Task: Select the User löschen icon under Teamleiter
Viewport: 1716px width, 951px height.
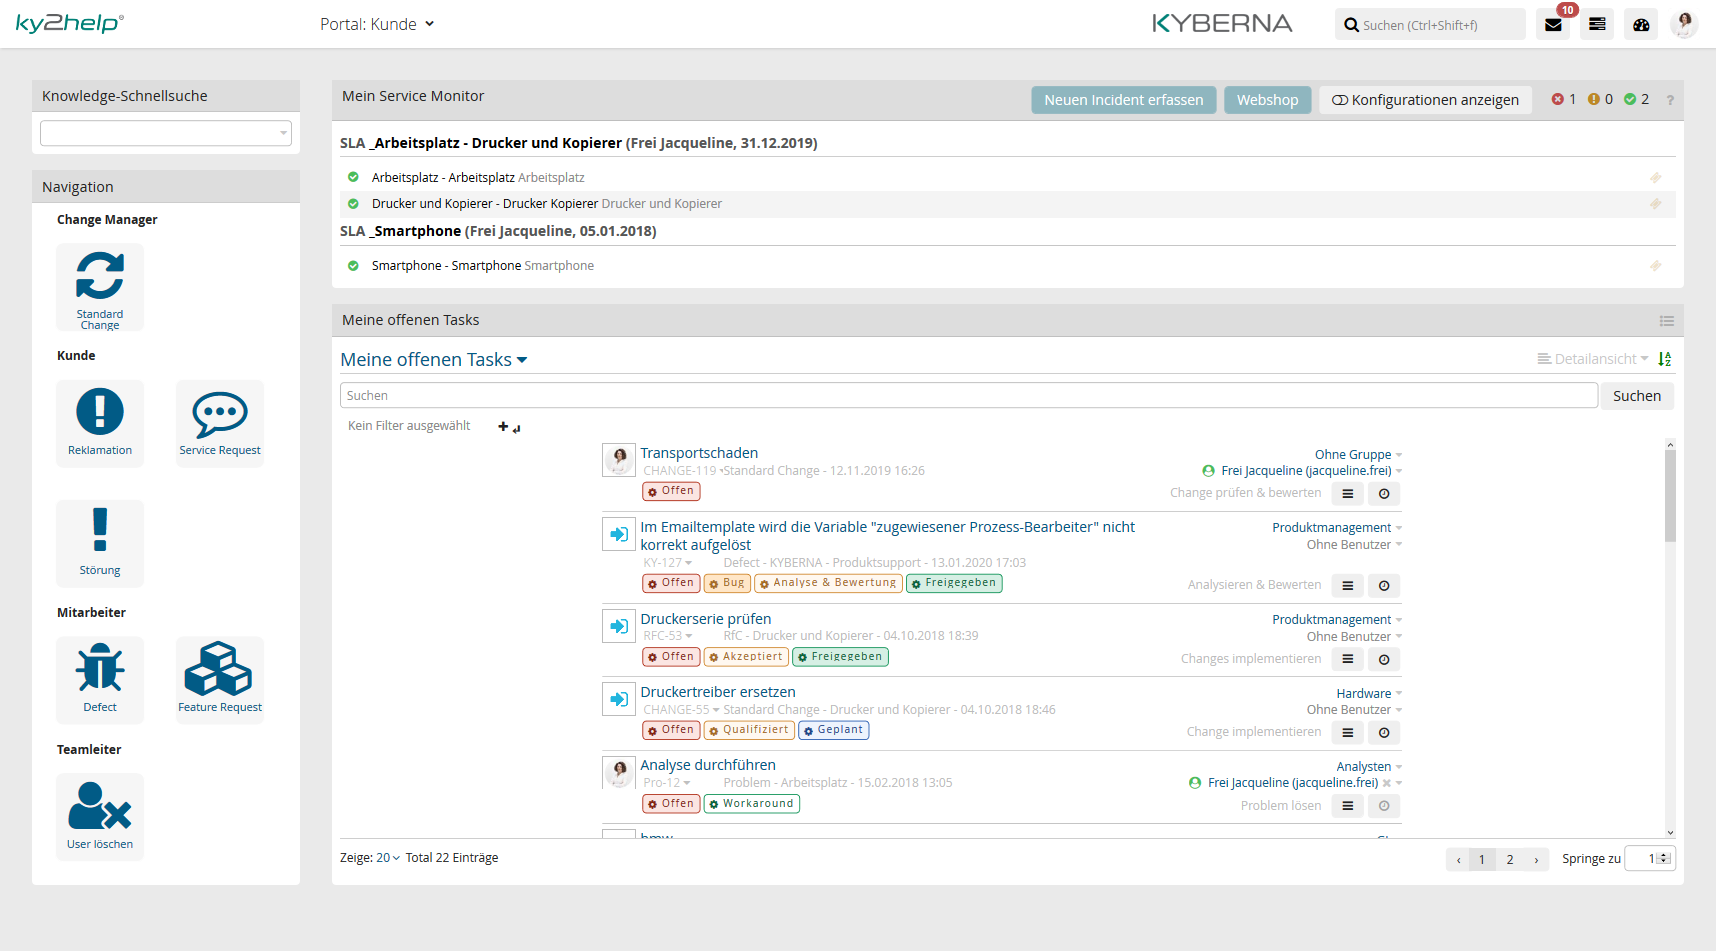Action: click(100, 816)
